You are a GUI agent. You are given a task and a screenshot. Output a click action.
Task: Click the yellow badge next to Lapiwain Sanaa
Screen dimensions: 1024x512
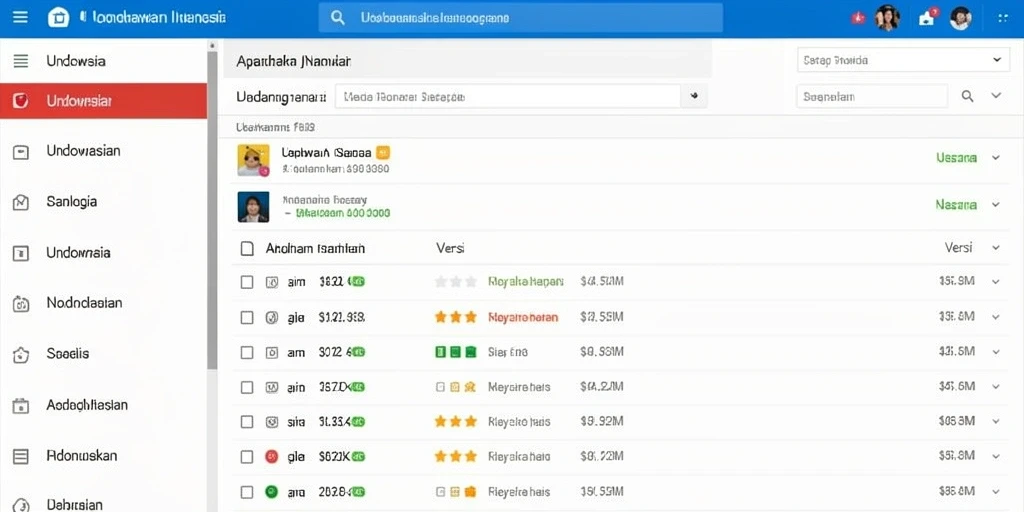pos(383,153)
